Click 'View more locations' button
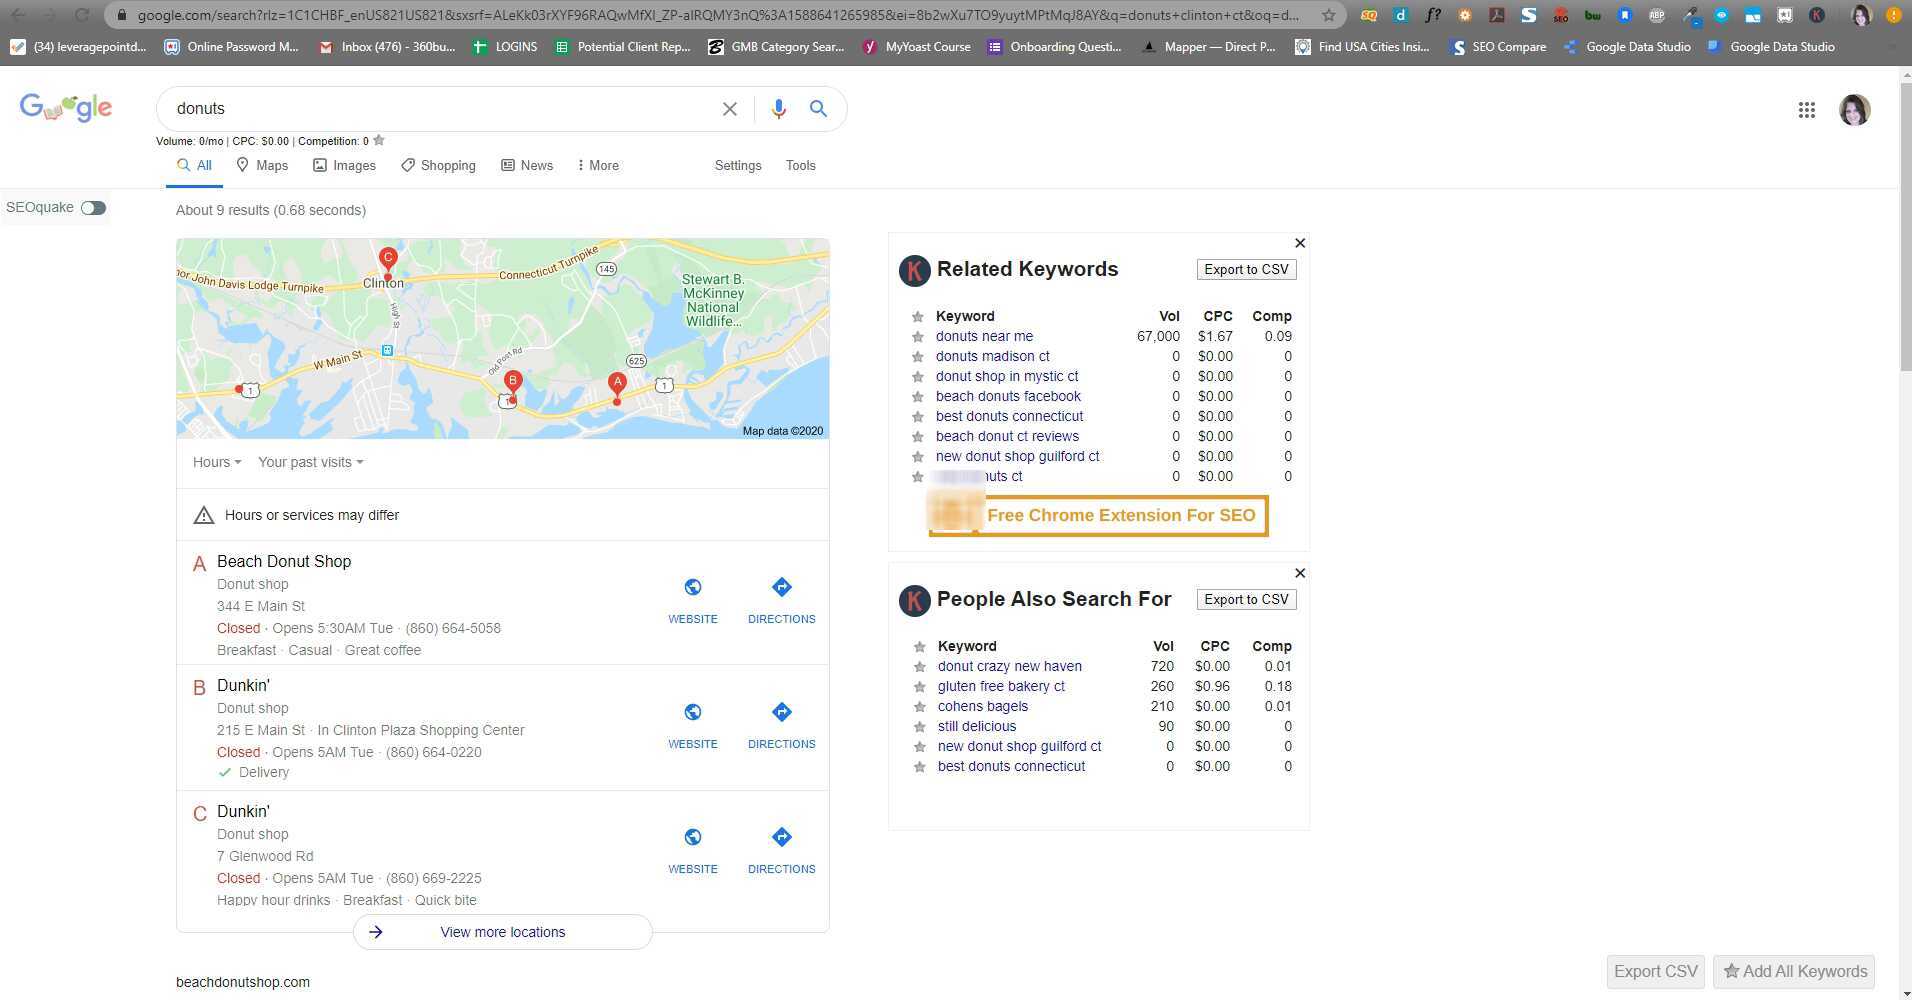This screenshot has width=1912, height=1000. click(x=502, y=932)
